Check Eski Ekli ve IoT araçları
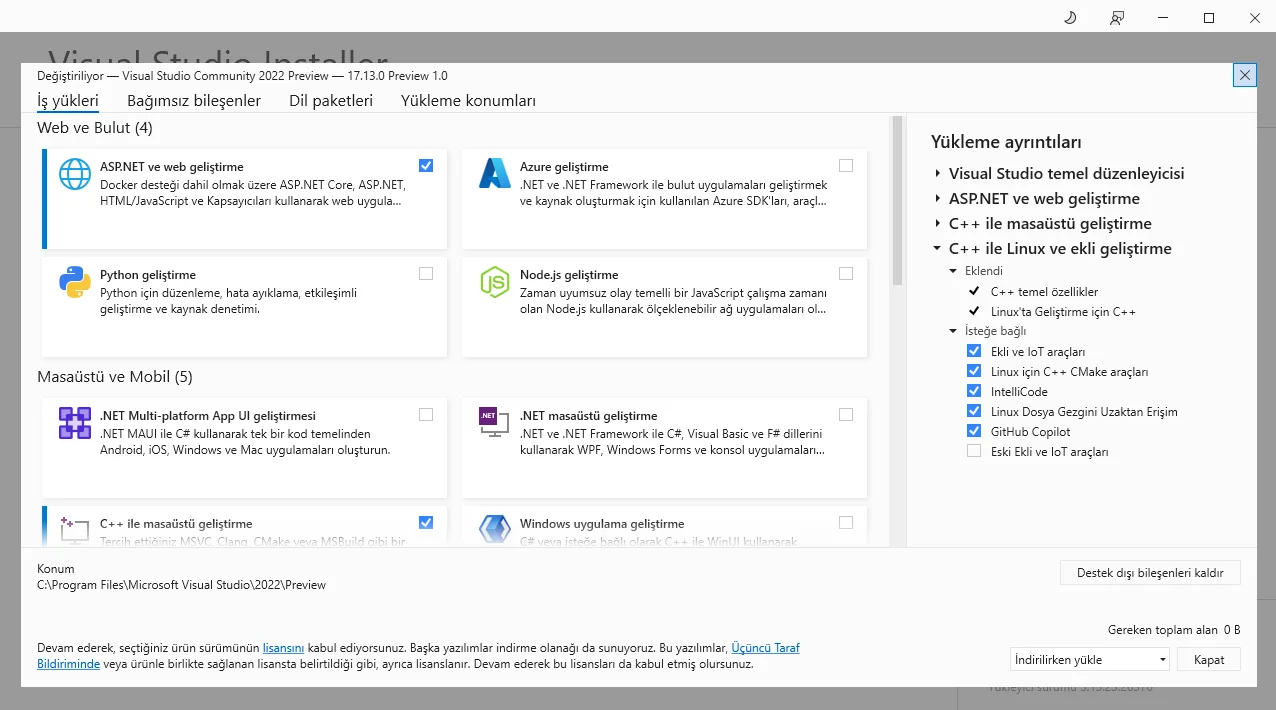 pos(974,451)
